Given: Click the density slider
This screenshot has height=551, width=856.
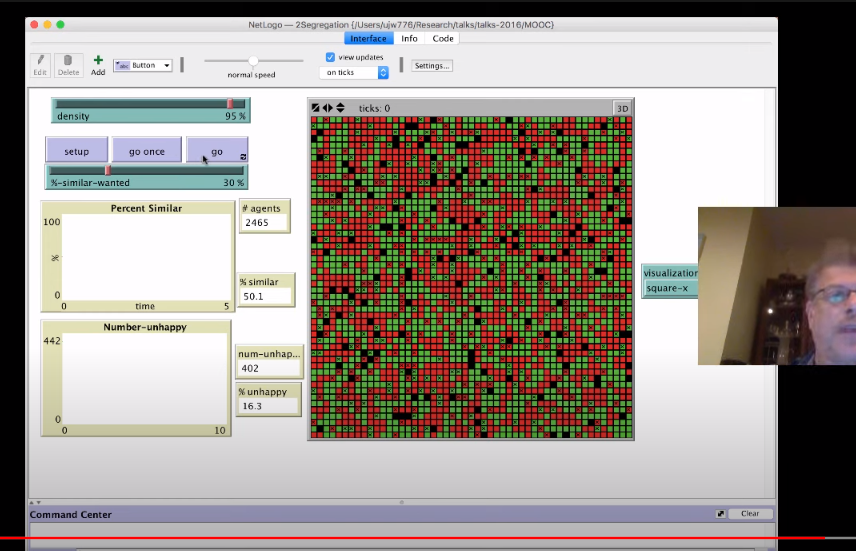Looking at the screenshot, I should pos(151,110).
